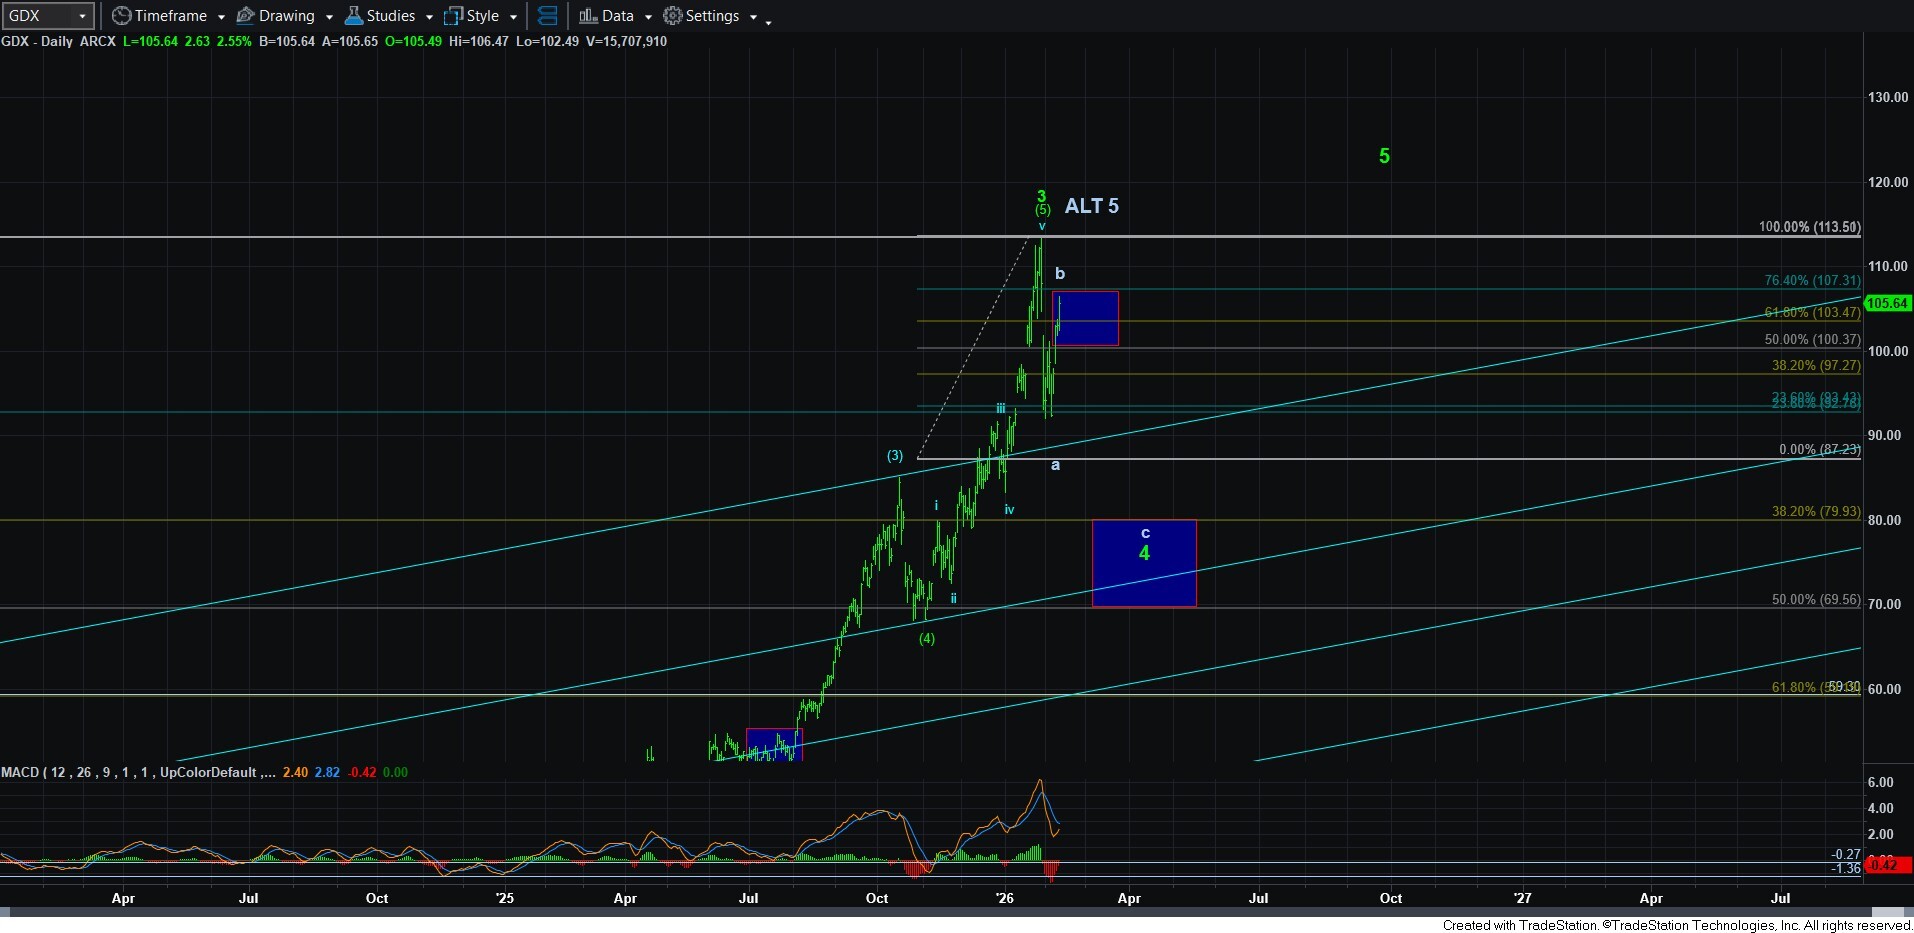Click the flask icon for Studies
The image size is (1914, 933).
click(353, 16)
